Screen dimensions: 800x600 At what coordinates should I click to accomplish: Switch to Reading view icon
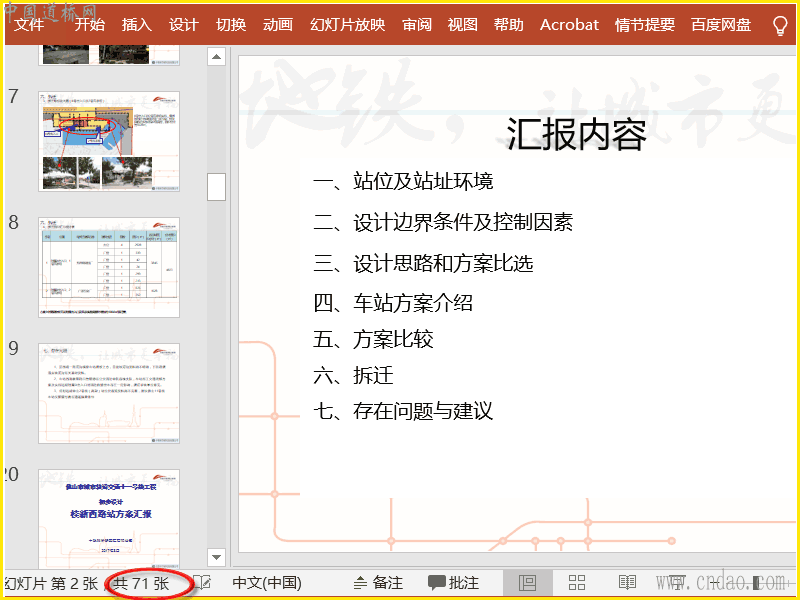627,583
